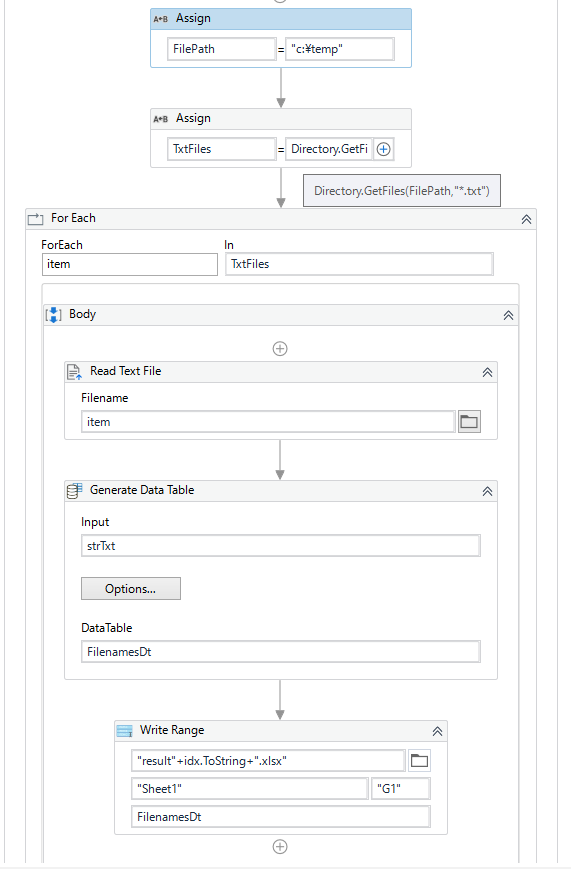This screenshot has width=571, height=869.
Task: Click the strTxt Input field
Action: [281, 546]
